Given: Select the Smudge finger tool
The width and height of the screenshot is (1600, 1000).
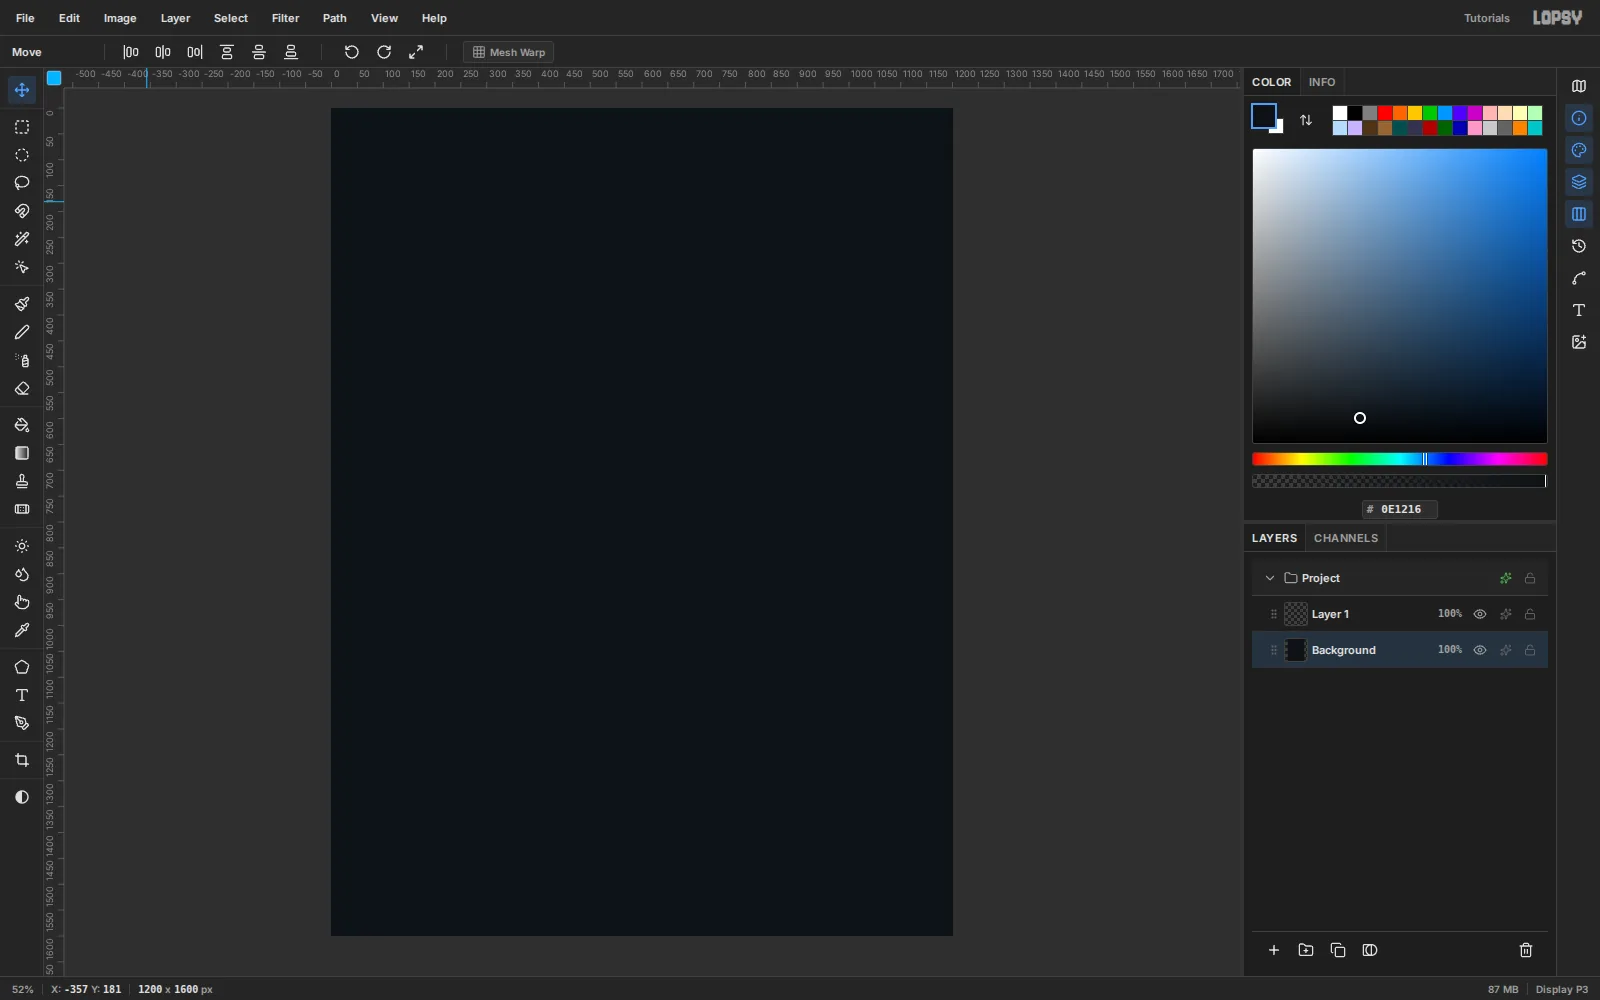Looking at the screenshot, I should (x=22, y=602).
